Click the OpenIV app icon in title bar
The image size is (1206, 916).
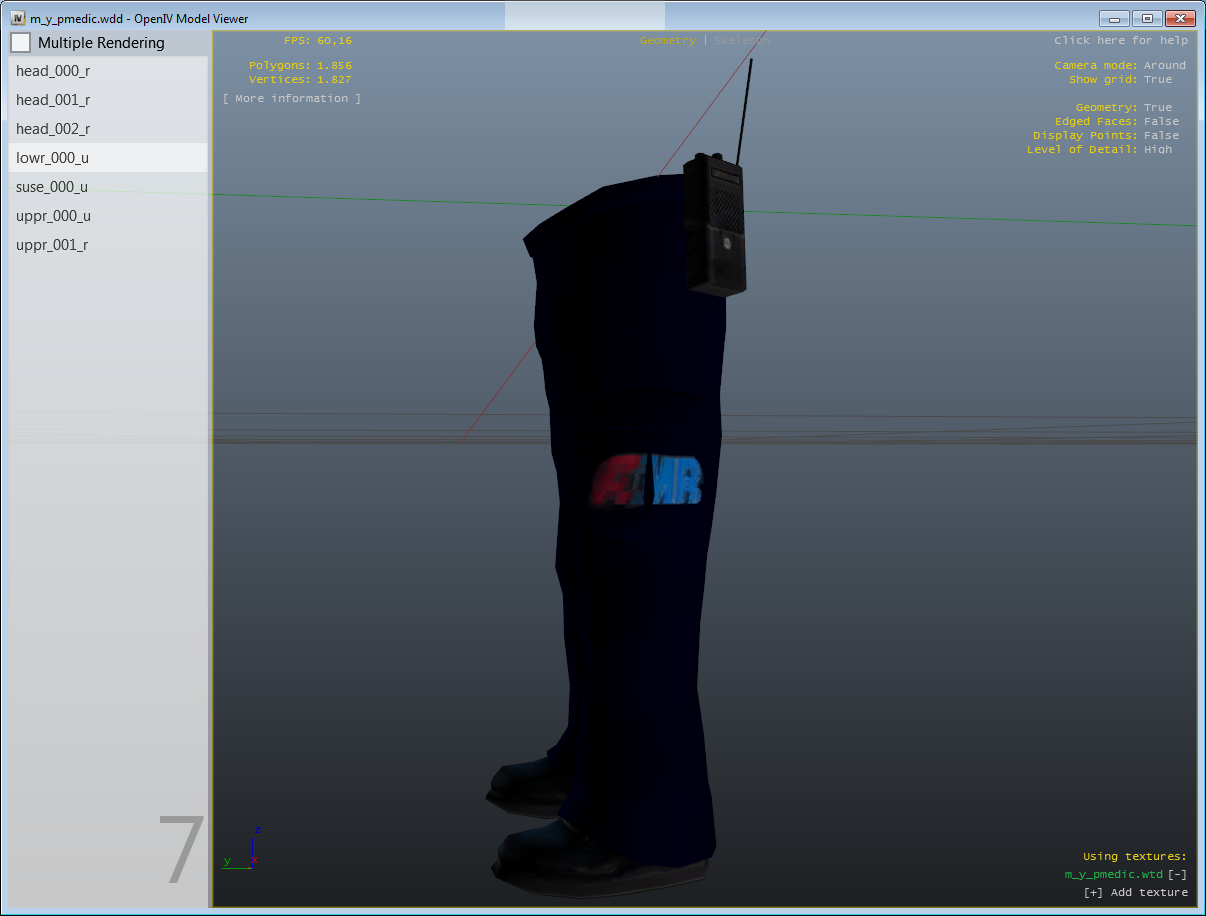(18, 19)
